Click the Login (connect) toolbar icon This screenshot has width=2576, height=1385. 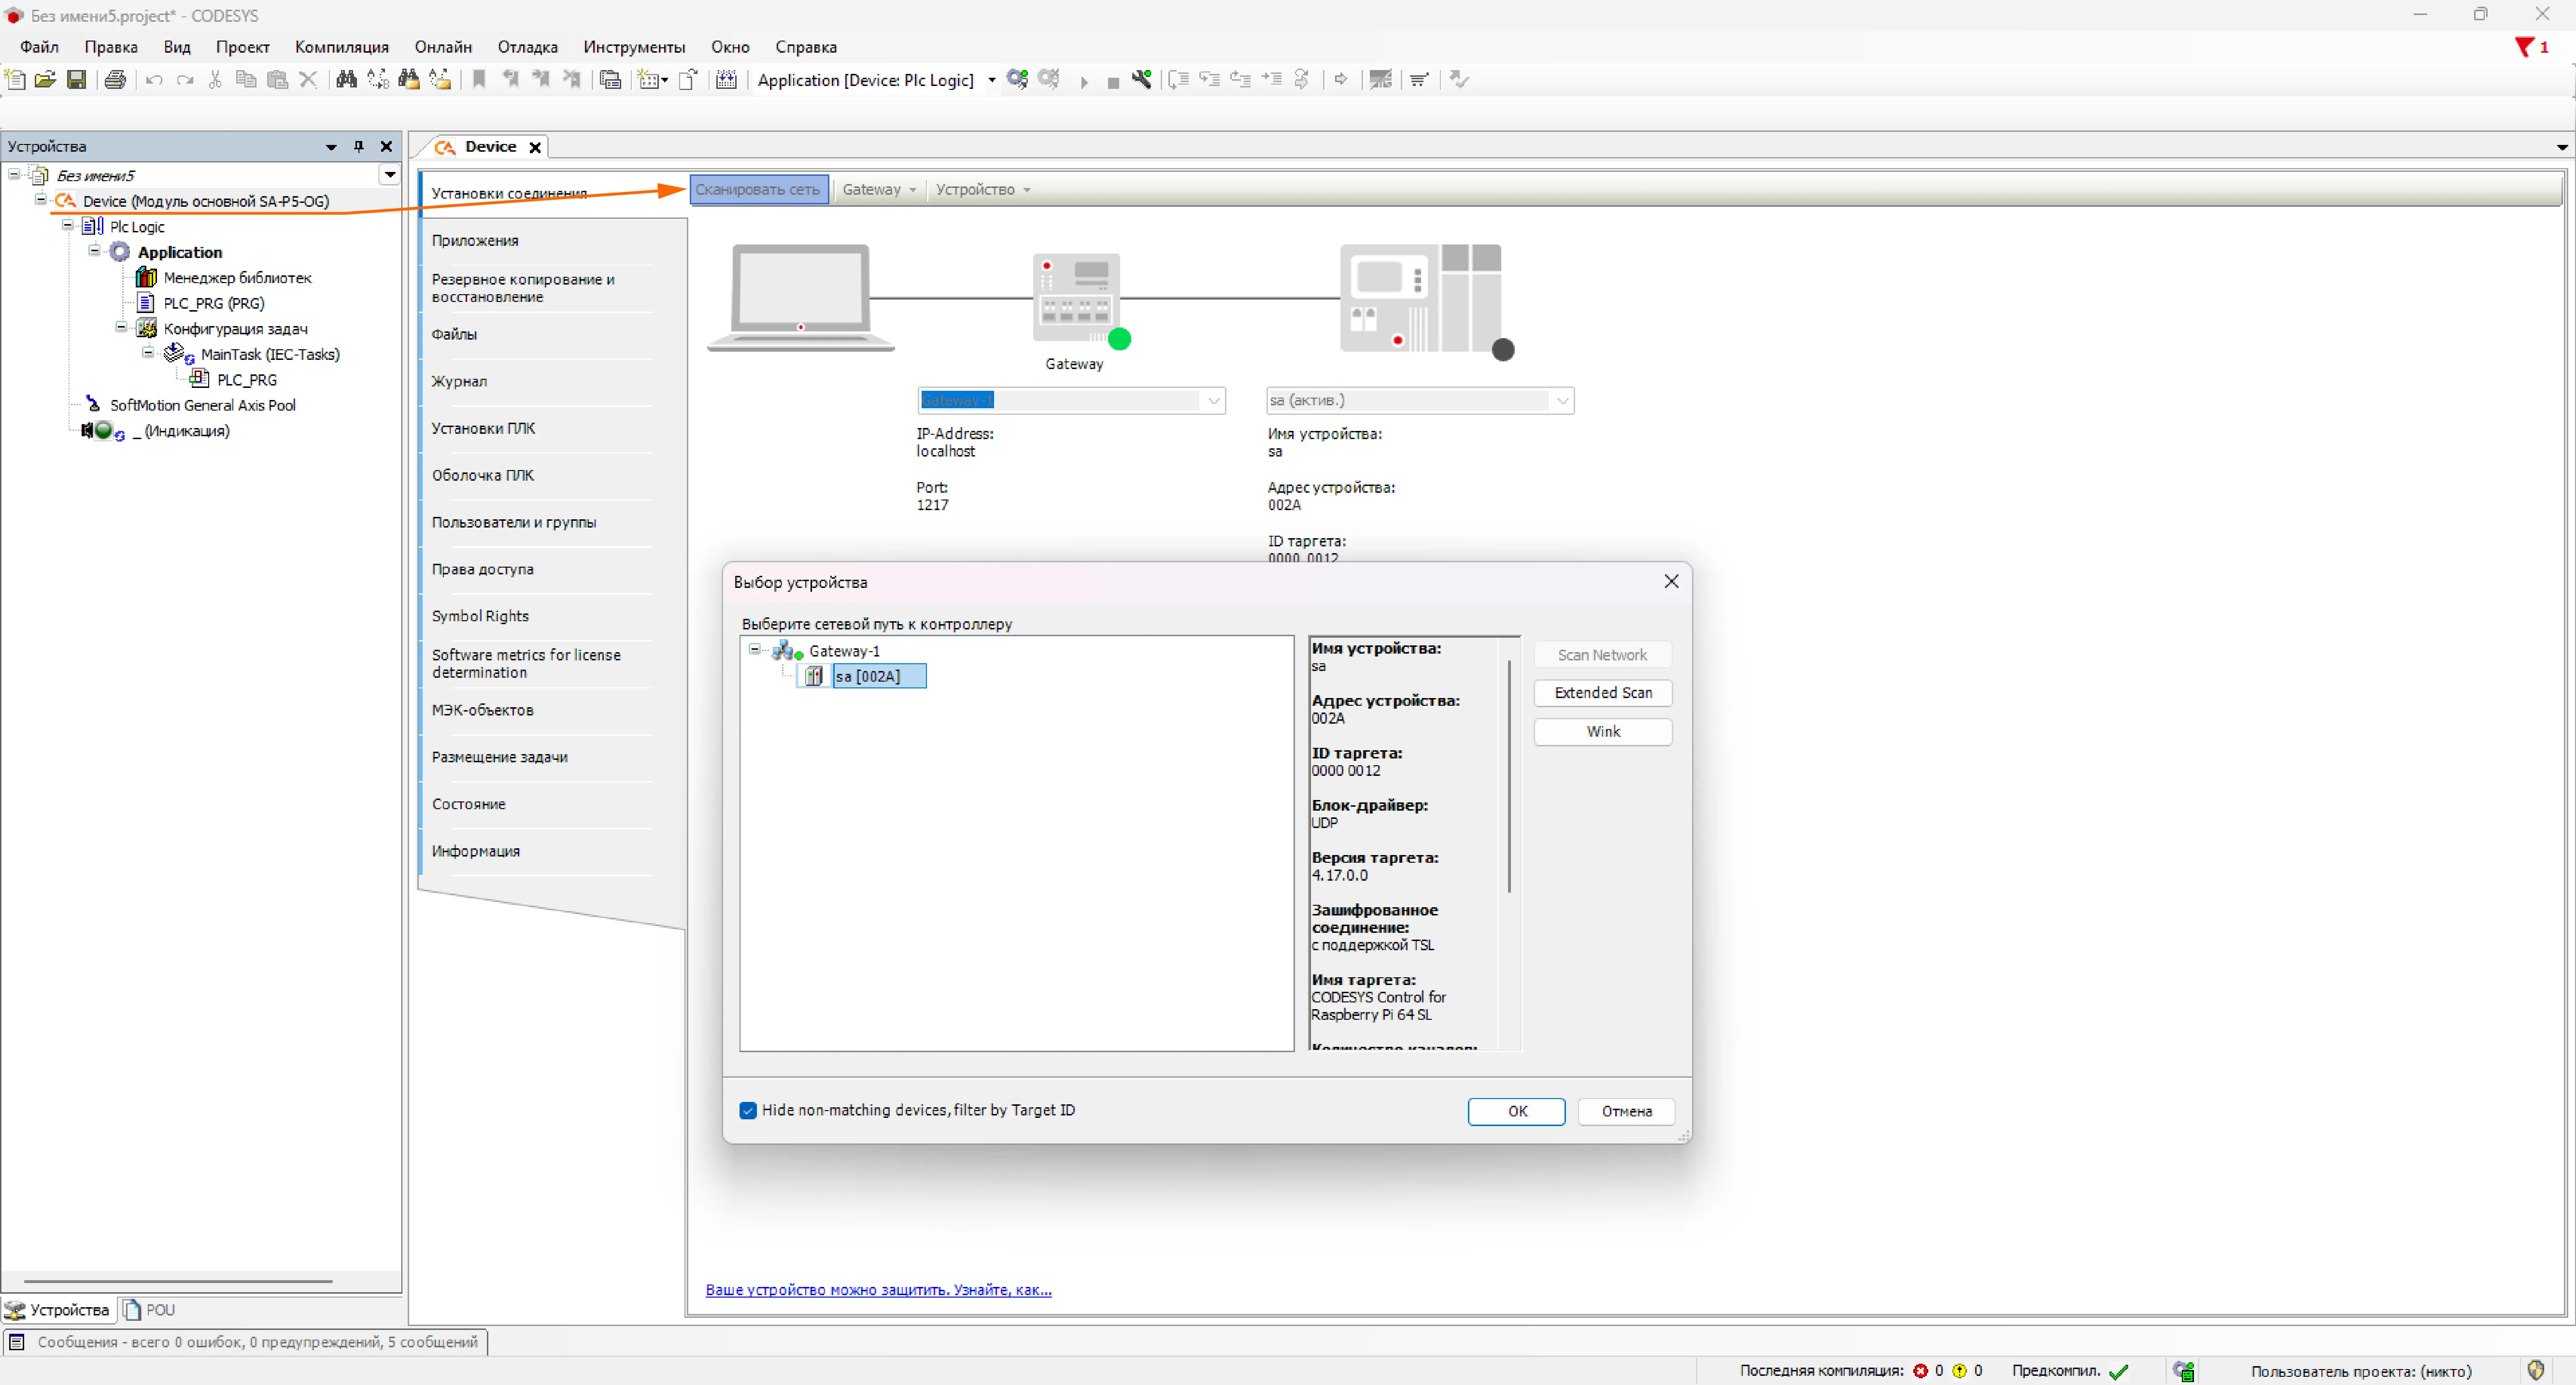1018,80
